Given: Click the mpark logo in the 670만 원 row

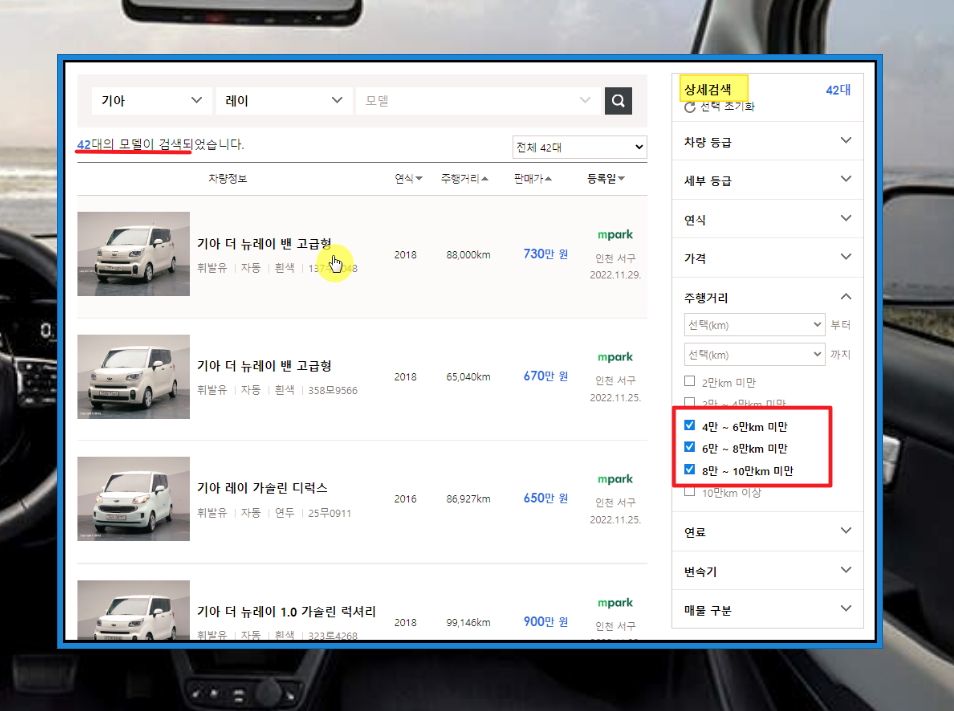Looking at the screenshot, I should tap(615, 357).
